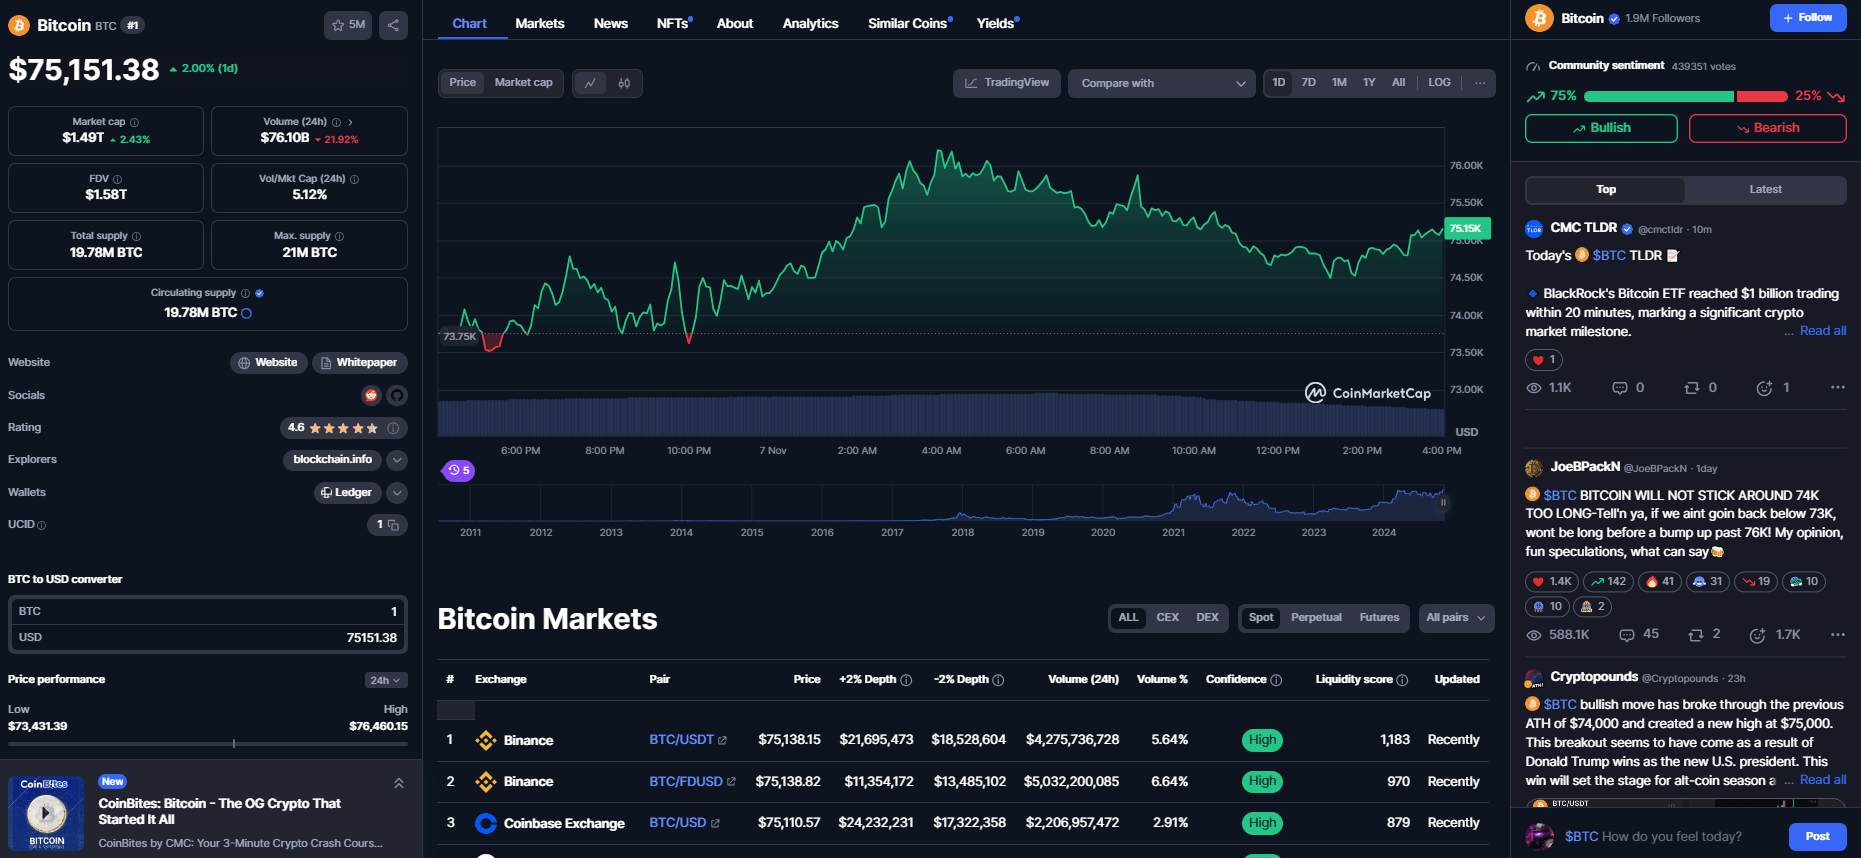Image resolution: width=1861 pixels, height=858 pixels.
Task: Click the chart events badge showing 5
Action: pyautogui.click(x=459, y=470)
